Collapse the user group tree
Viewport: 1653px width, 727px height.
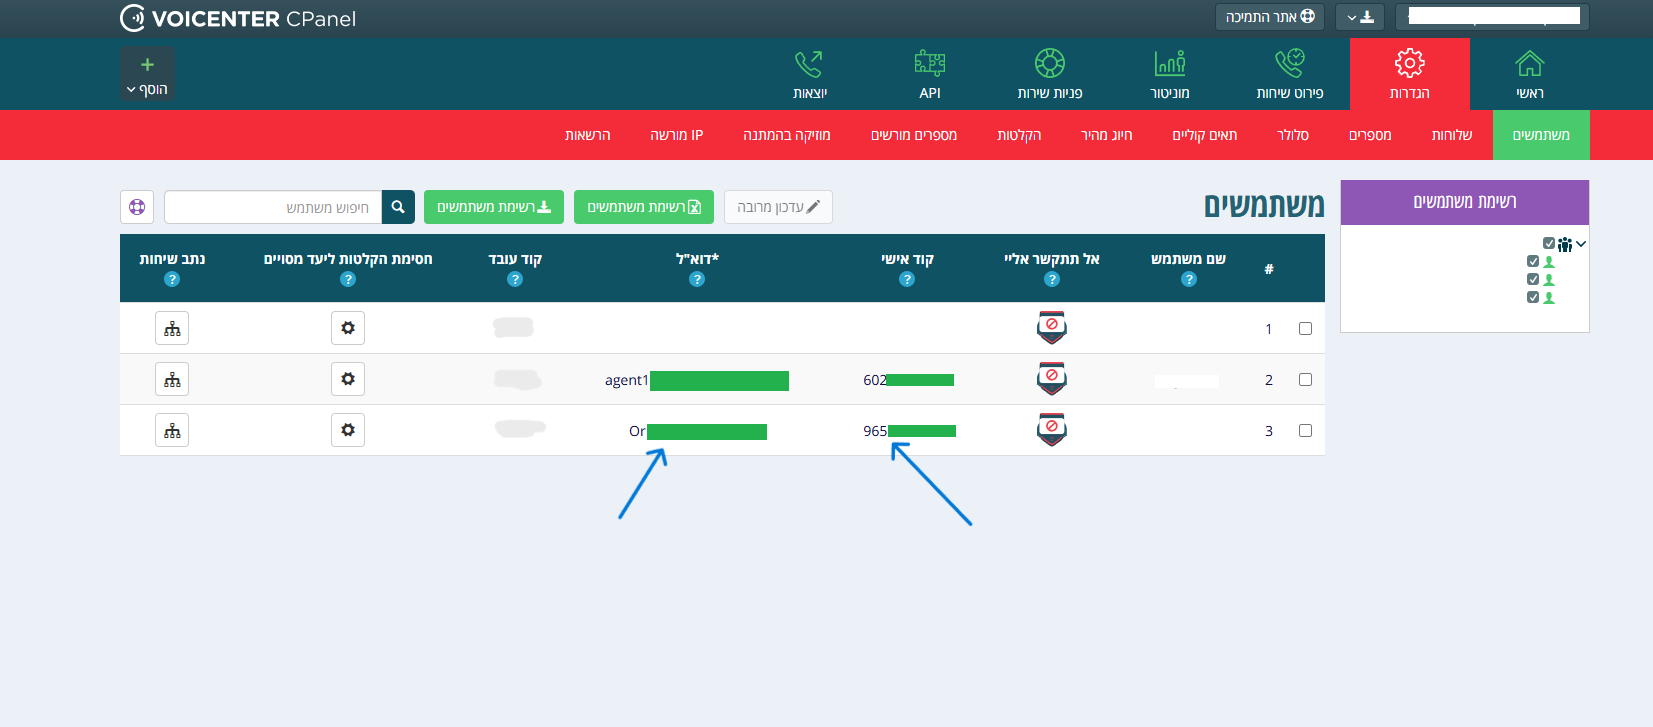click(1581, 243)
